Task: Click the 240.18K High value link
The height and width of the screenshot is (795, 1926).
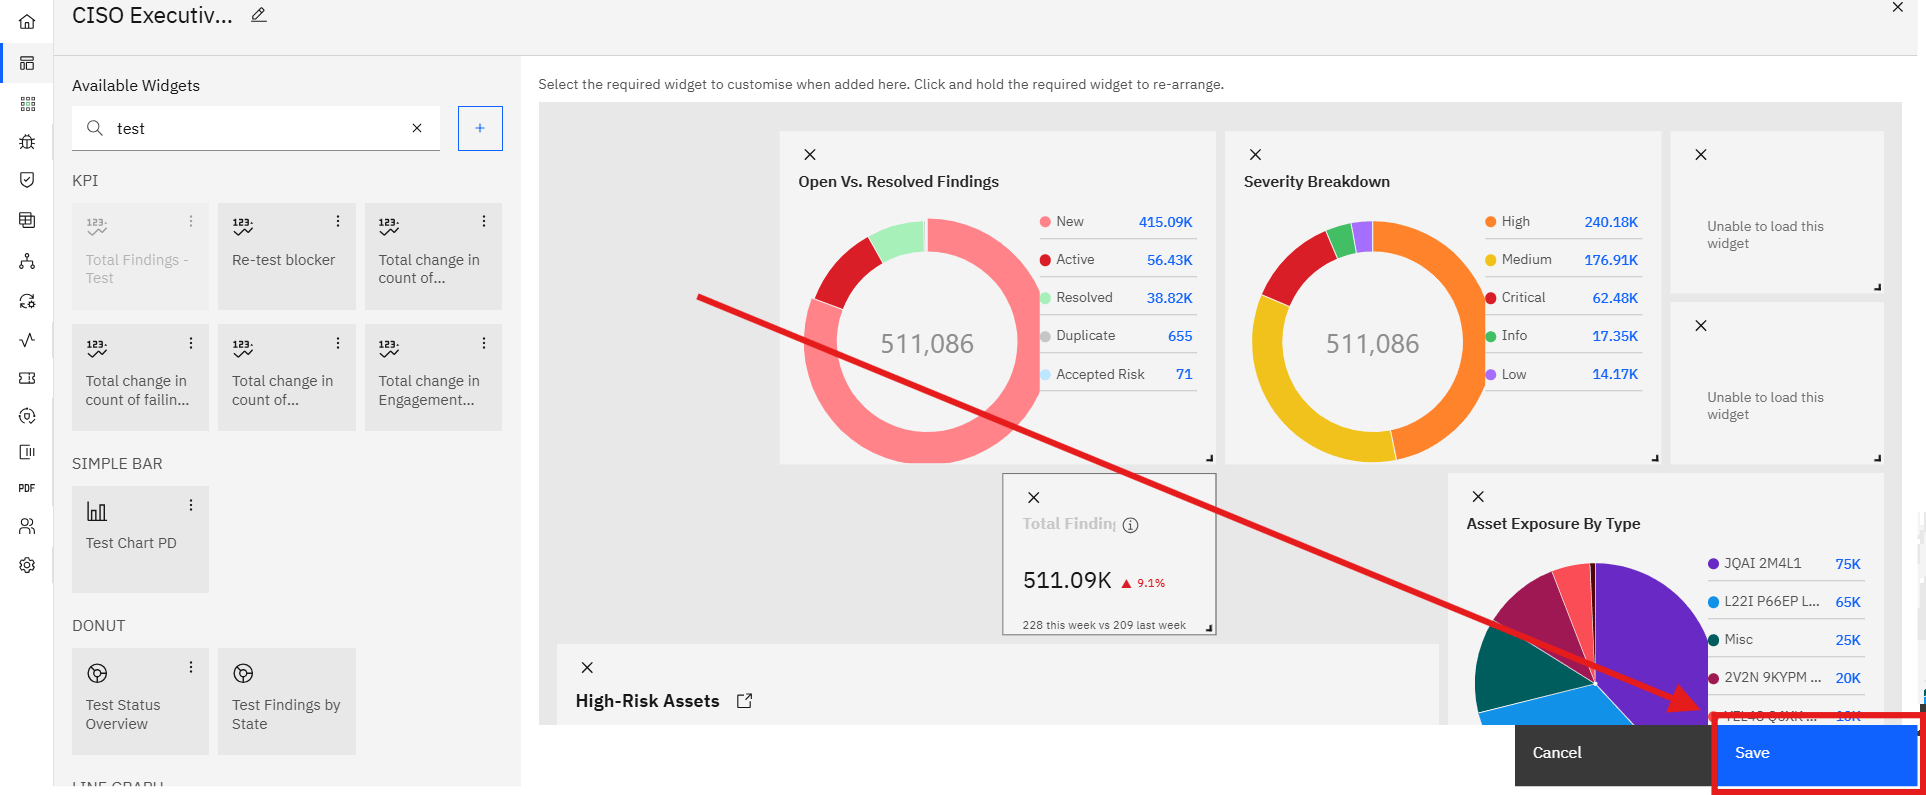Action: coord(1611,222)
